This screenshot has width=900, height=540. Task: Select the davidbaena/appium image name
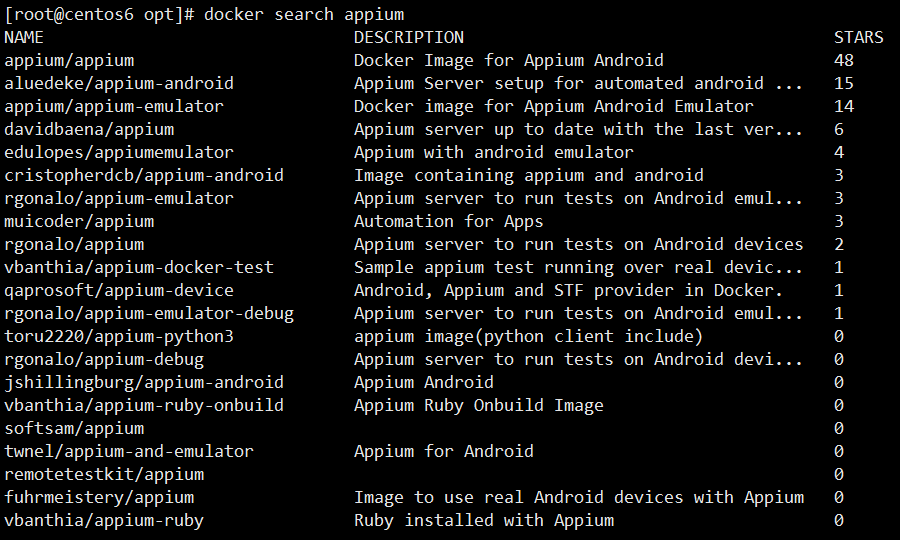tap(89, 129)
